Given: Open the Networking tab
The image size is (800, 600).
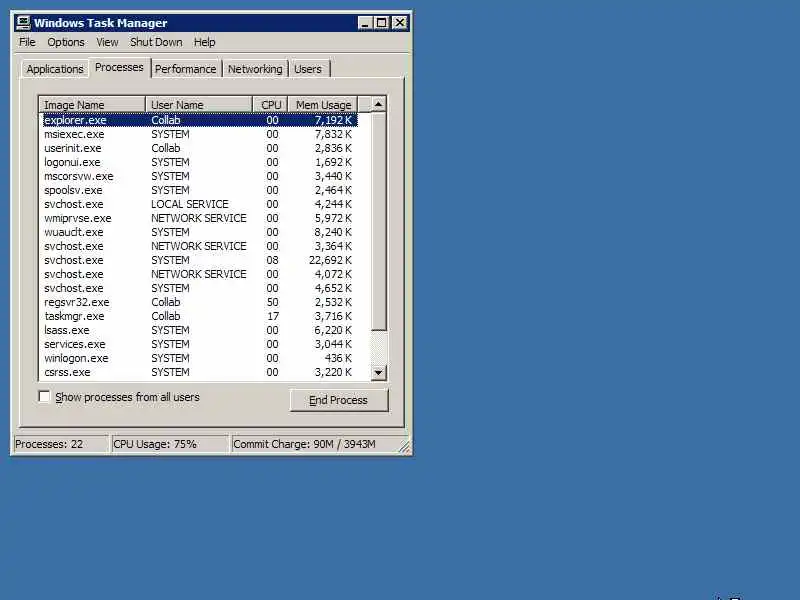Looking at the screenshot, I should click(255, 69).
